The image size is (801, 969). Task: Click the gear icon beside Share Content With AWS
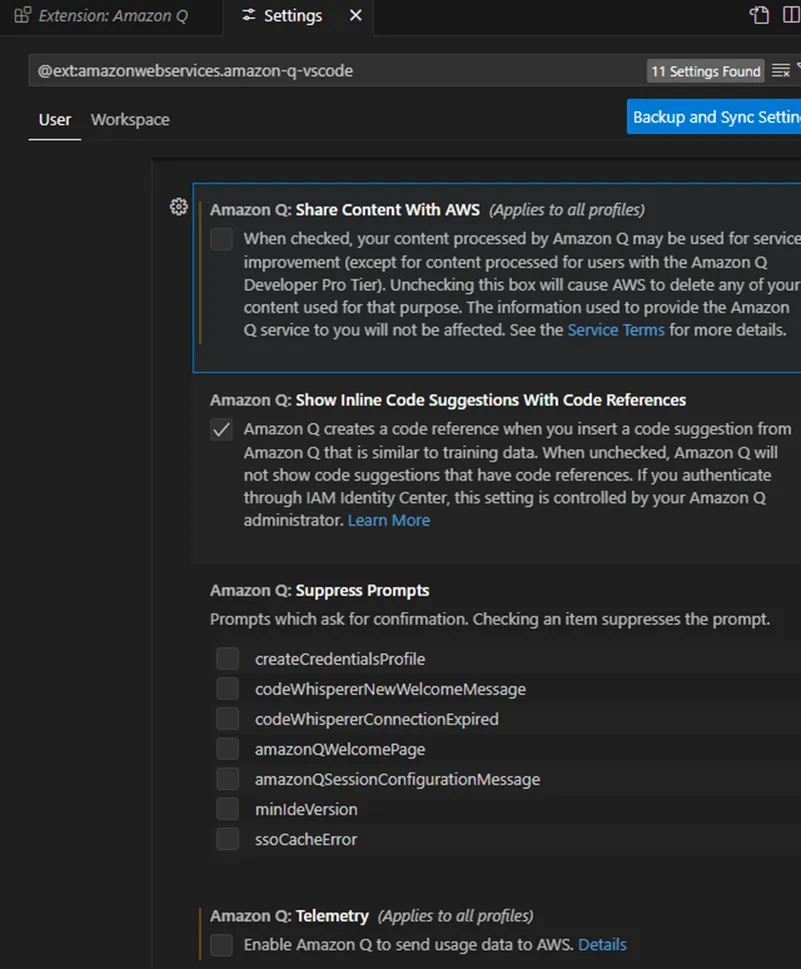(x=179, y=206)
